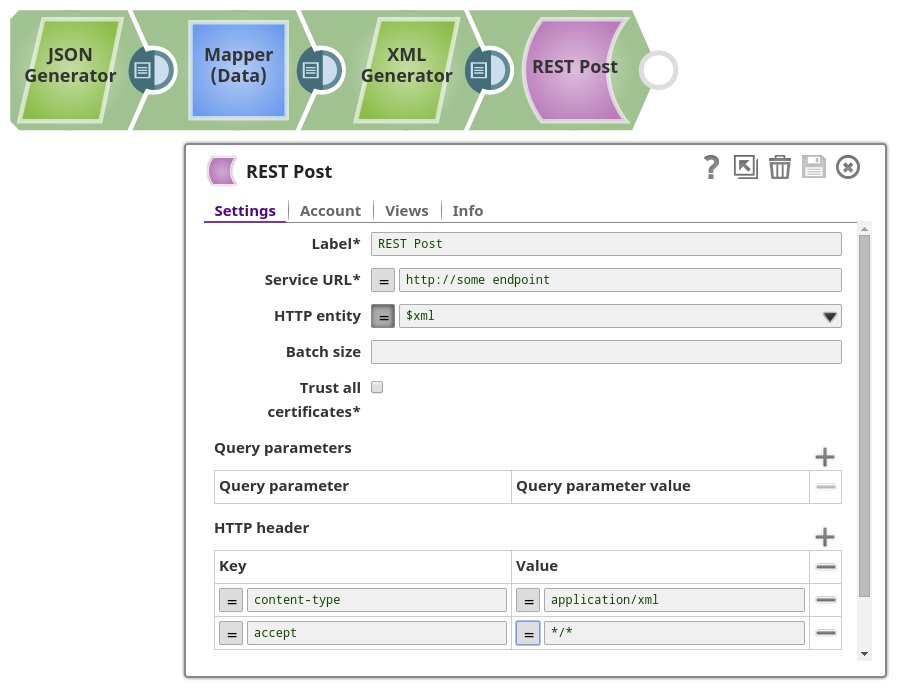Image resolution: width=898 pixels, height=687 pixels.
Task: Remove the accept HTTP header row
Action: click(x=826, y=633)
